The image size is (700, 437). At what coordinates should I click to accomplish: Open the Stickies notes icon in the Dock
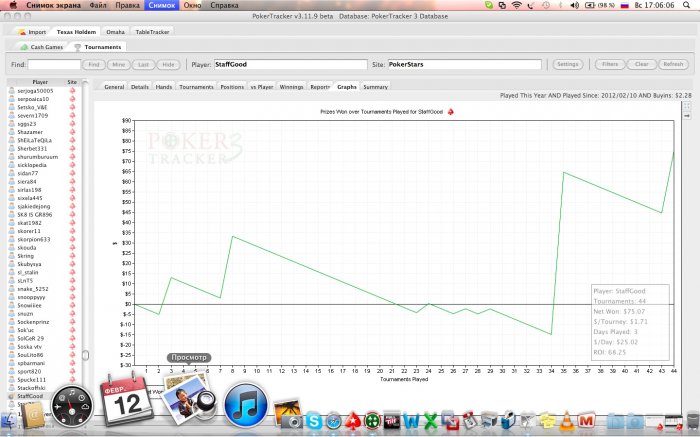(547, 421)
